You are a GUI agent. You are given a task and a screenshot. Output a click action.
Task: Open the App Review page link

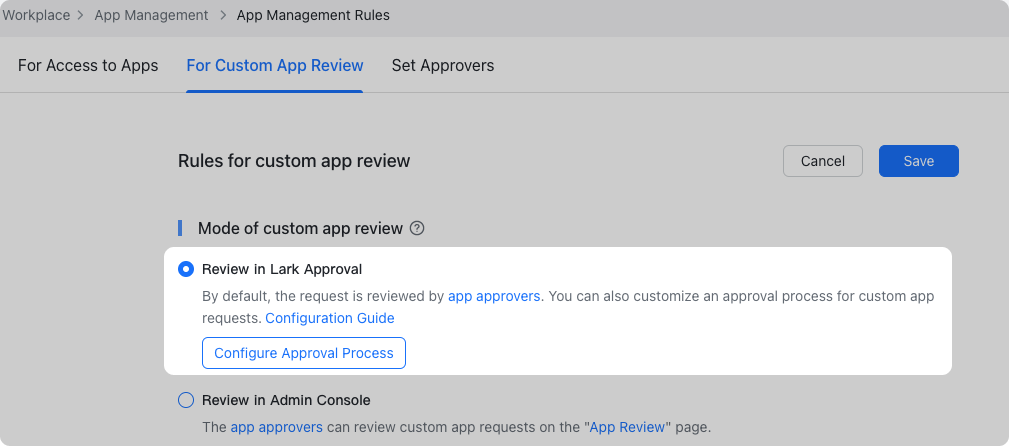coord(627,427)
